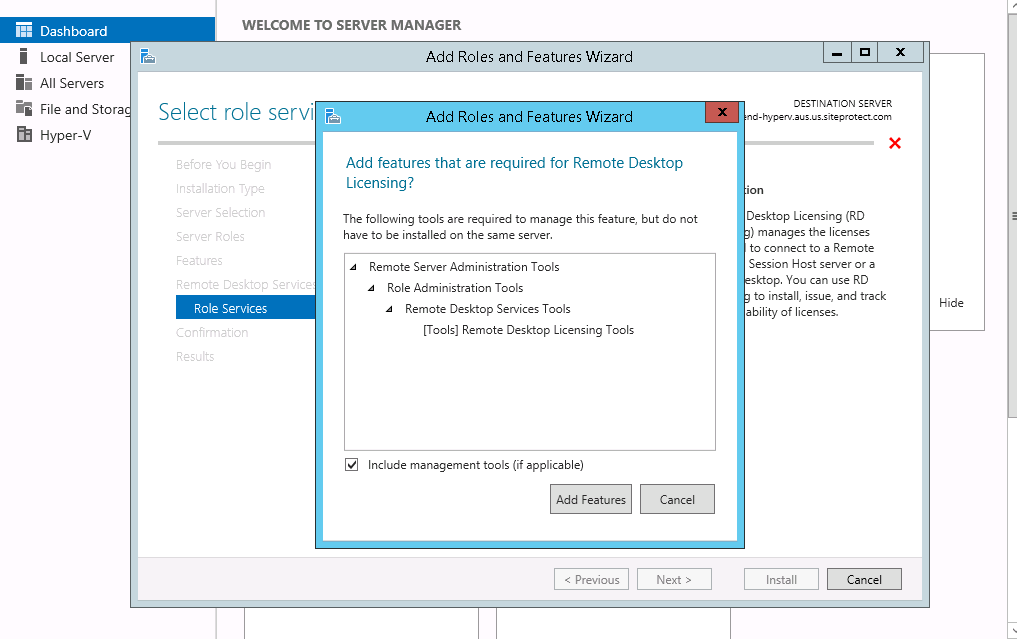Click the wizard icon in the background window title bar

click(x=148, y=56)
